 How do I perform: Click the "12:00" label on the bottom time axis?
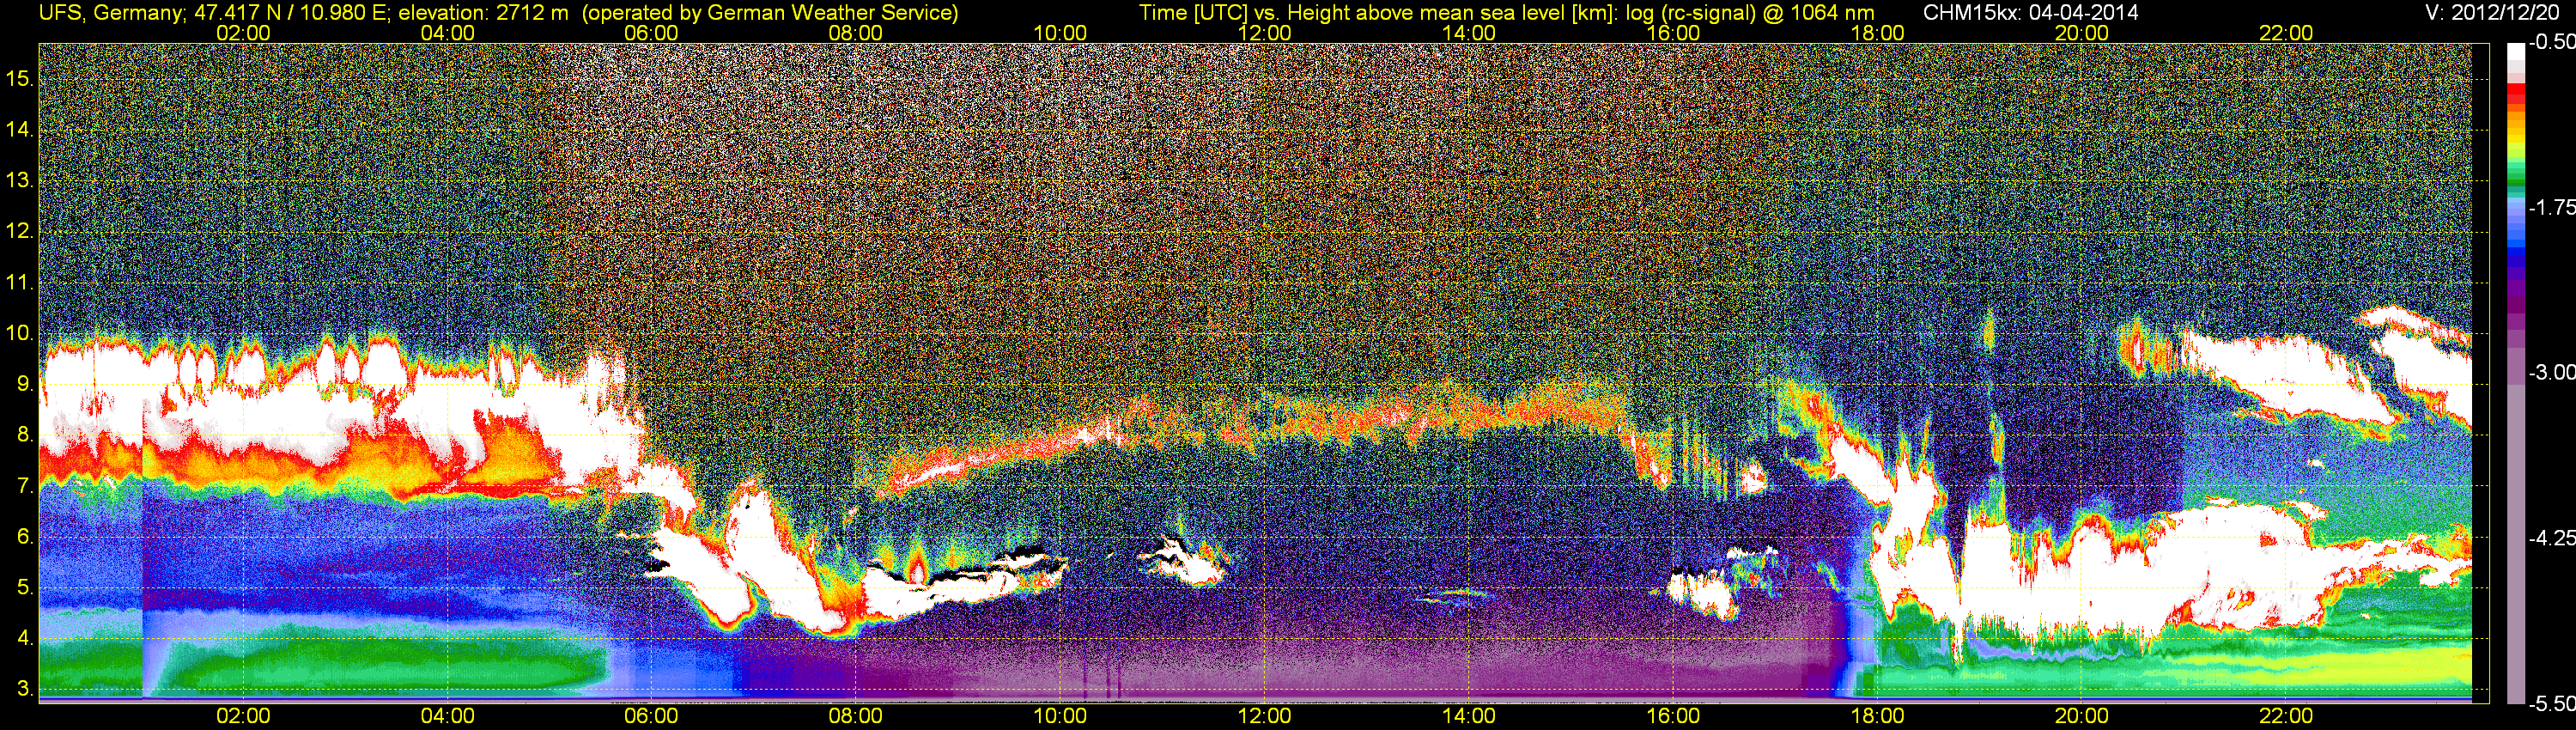click(x=1264, y=717)
